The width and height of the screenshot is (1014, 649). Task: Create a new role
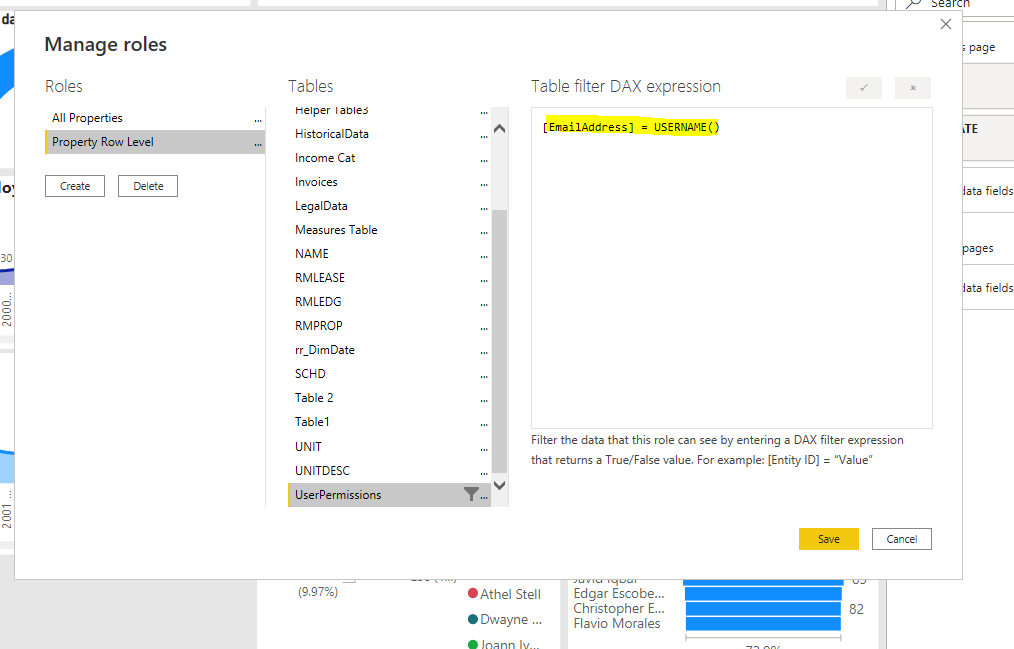pos(75,186)
